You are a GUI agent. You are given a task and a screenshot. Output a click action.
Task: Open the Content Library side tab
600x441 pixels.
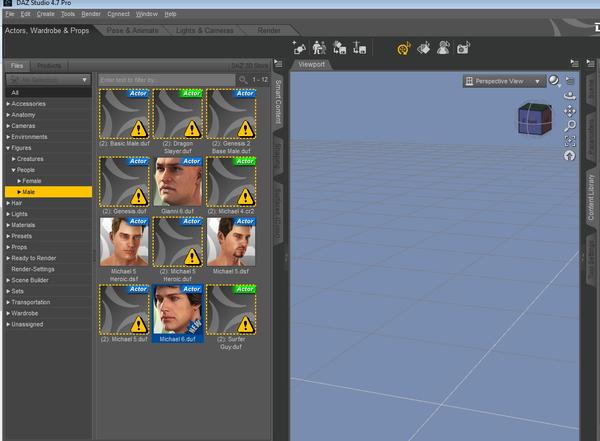click(x=590, y=197)
